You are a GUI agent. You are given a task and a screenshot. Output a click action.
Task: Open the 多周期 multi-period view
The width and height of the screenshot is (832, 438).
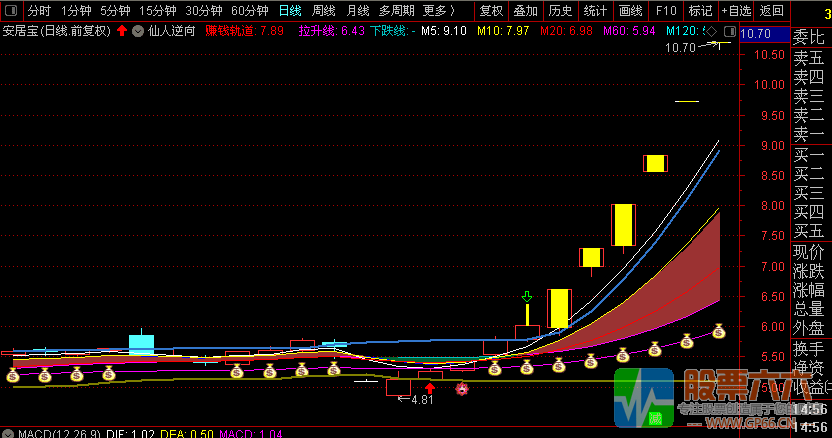point(396,11)
